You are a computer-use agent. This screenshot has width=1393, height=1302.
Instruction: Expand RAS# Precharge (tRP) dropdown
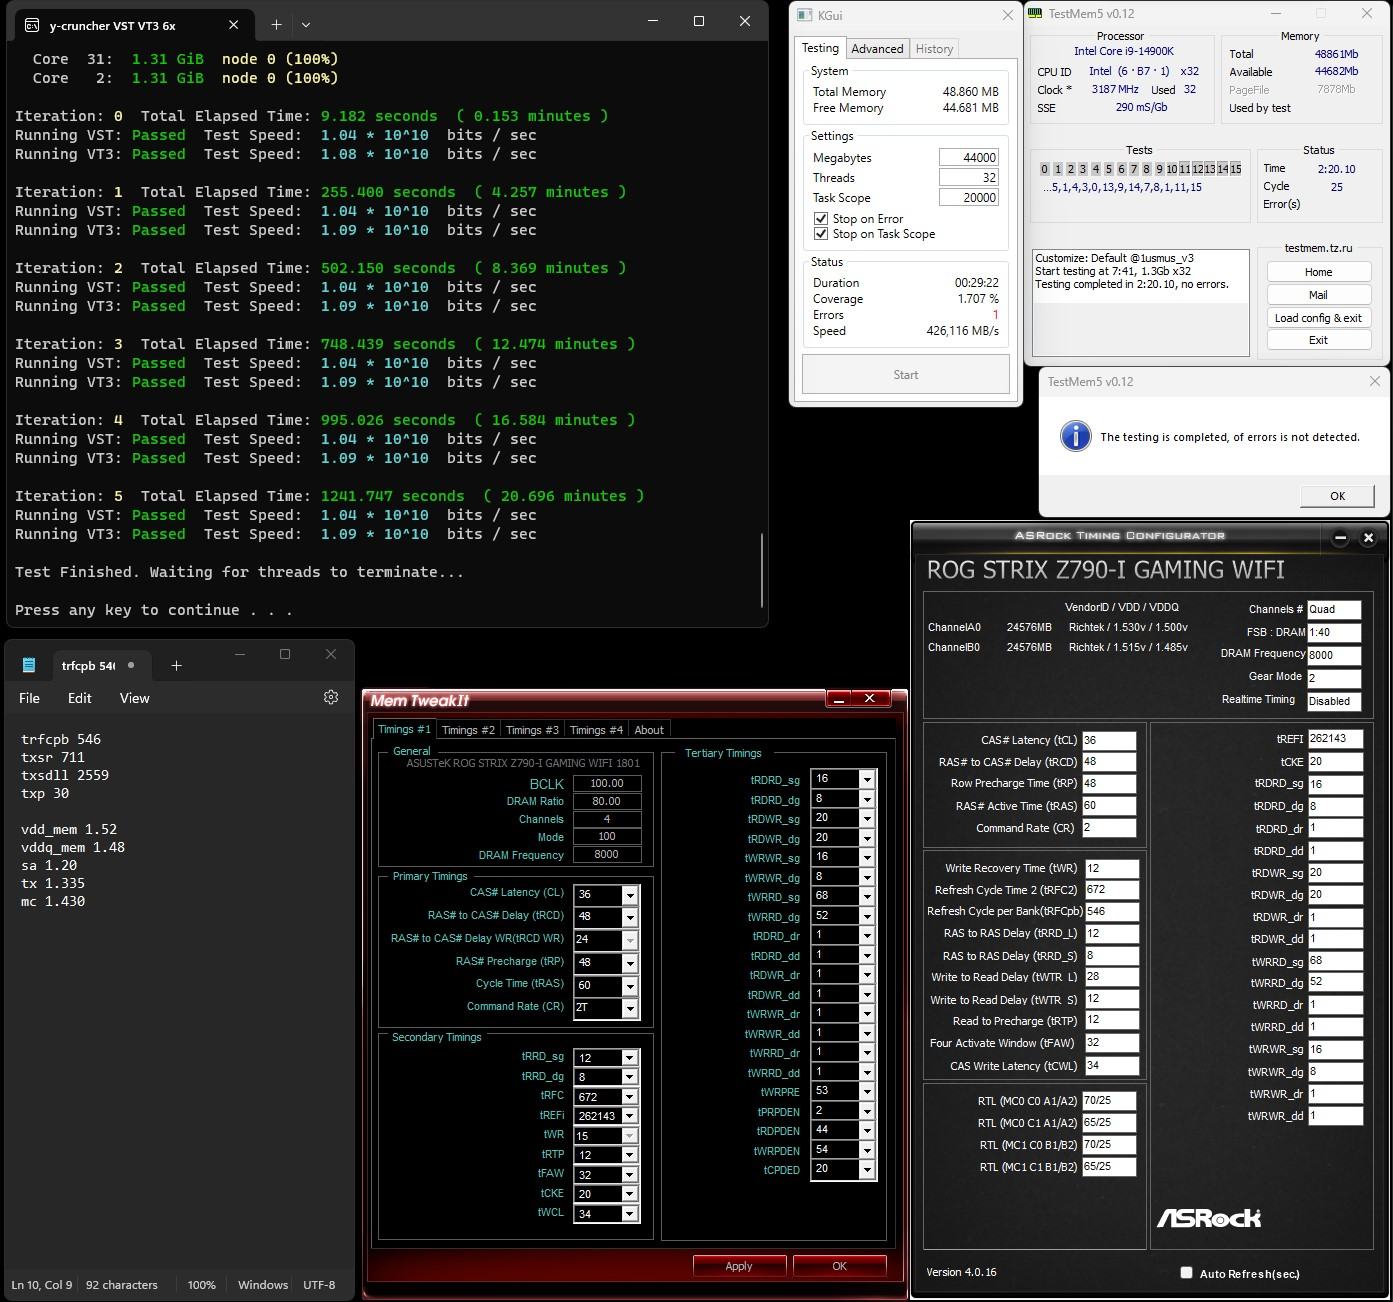click(630, 963)
